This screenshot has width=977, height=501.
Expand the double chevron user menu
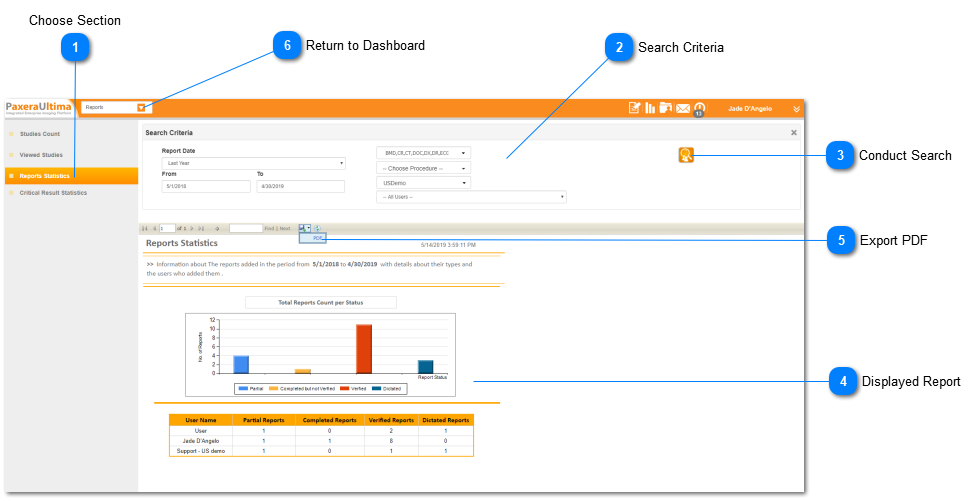click(x=796, y=108)
